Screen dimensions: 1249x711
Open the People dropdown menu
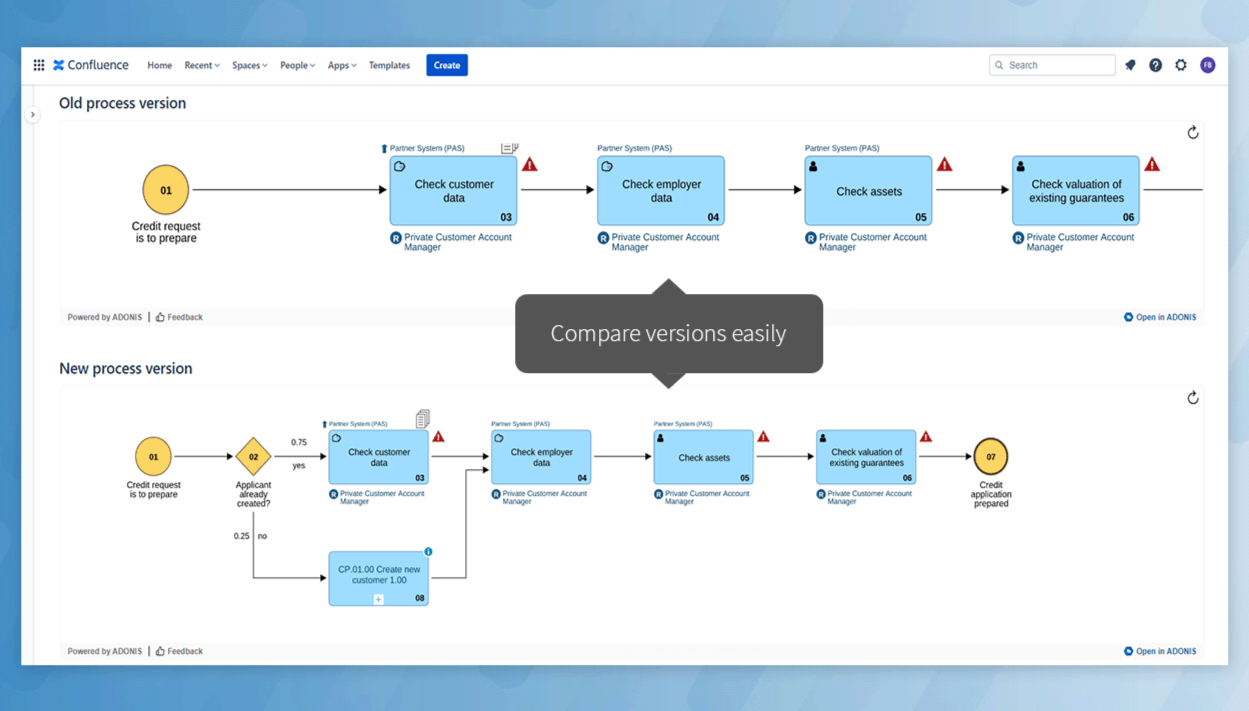click(x=297, y=65)
